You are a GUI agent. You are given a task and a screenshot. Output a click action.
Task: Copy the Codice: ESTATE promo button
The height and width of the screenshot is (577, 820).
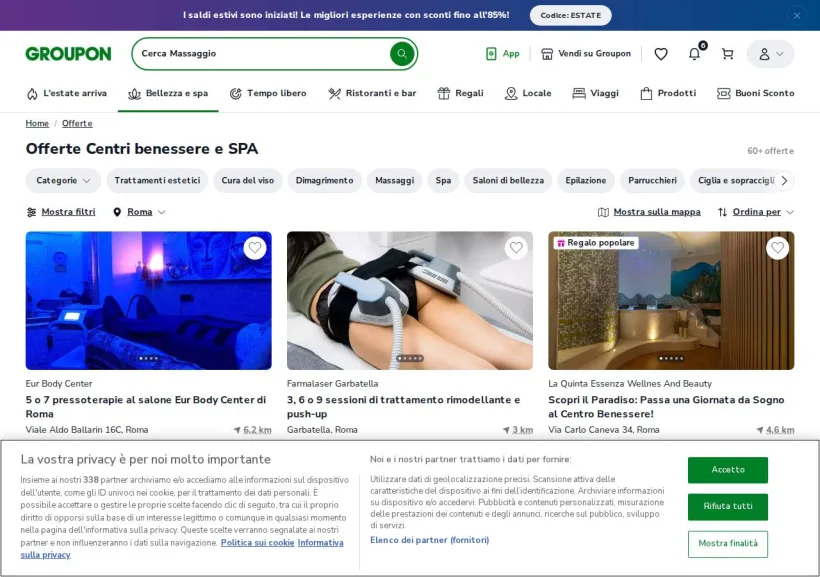[571, 16]
